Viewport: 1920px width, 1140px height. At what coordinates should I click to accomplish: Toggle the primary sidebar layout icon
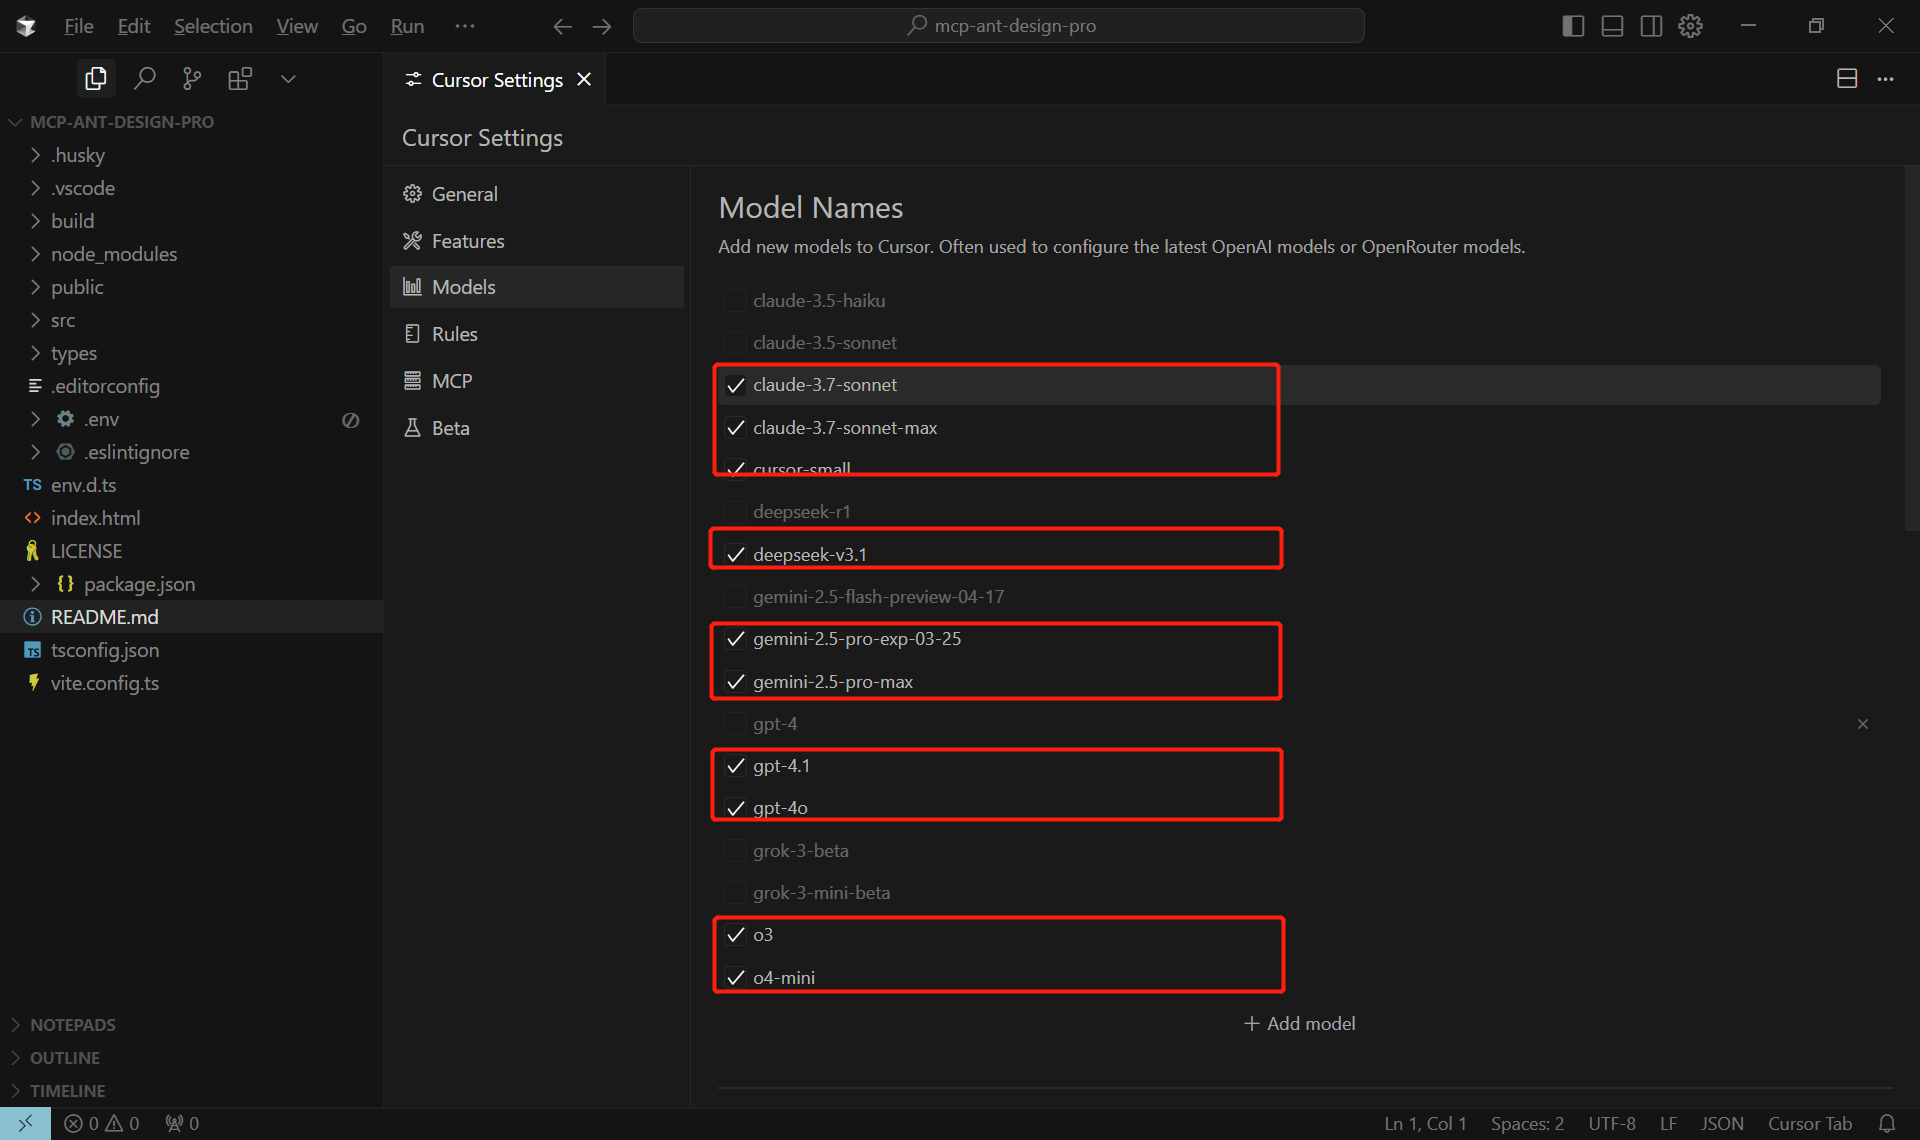[1573, 26]
